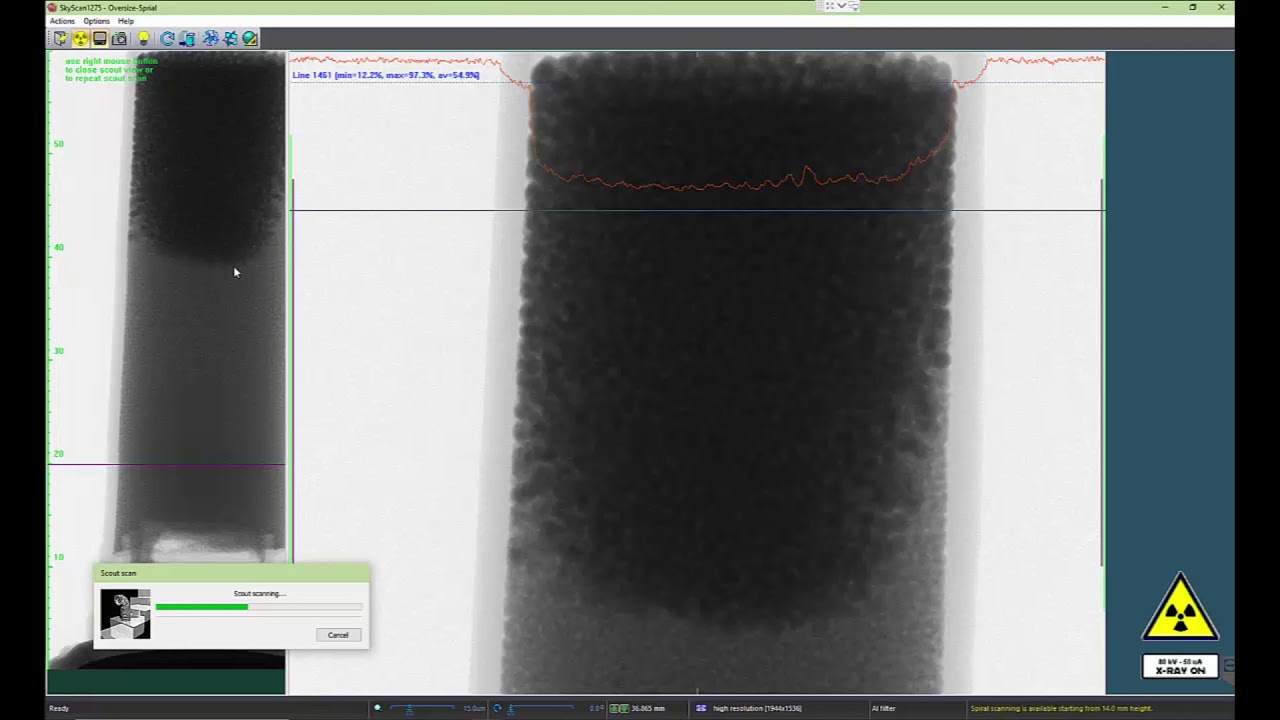1280x720 pixels.
Task: Click the 50 mark on scout height scale
Action: click(x=58, y=144)
